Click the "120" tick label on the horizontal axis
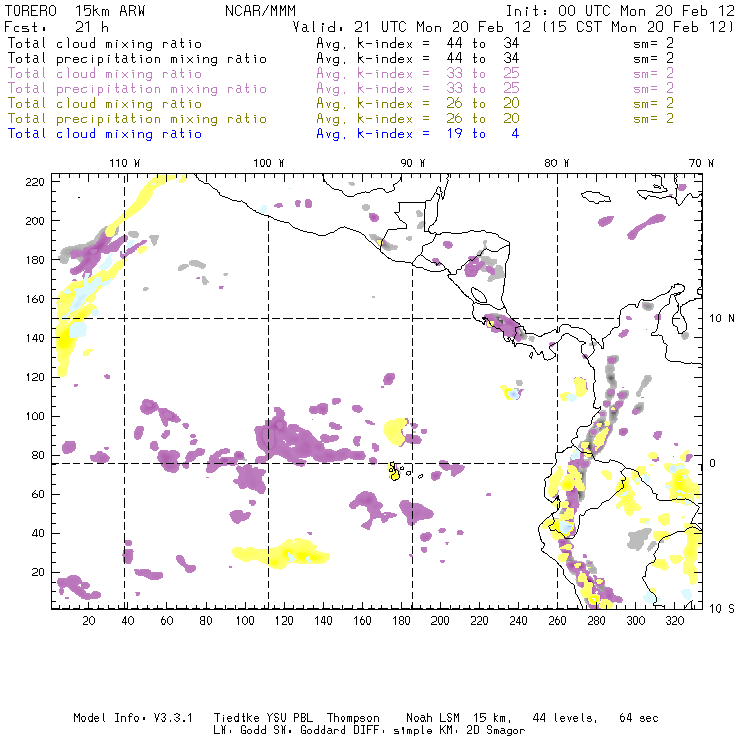This screenshot has height=740, width=740. click(284, 621)
